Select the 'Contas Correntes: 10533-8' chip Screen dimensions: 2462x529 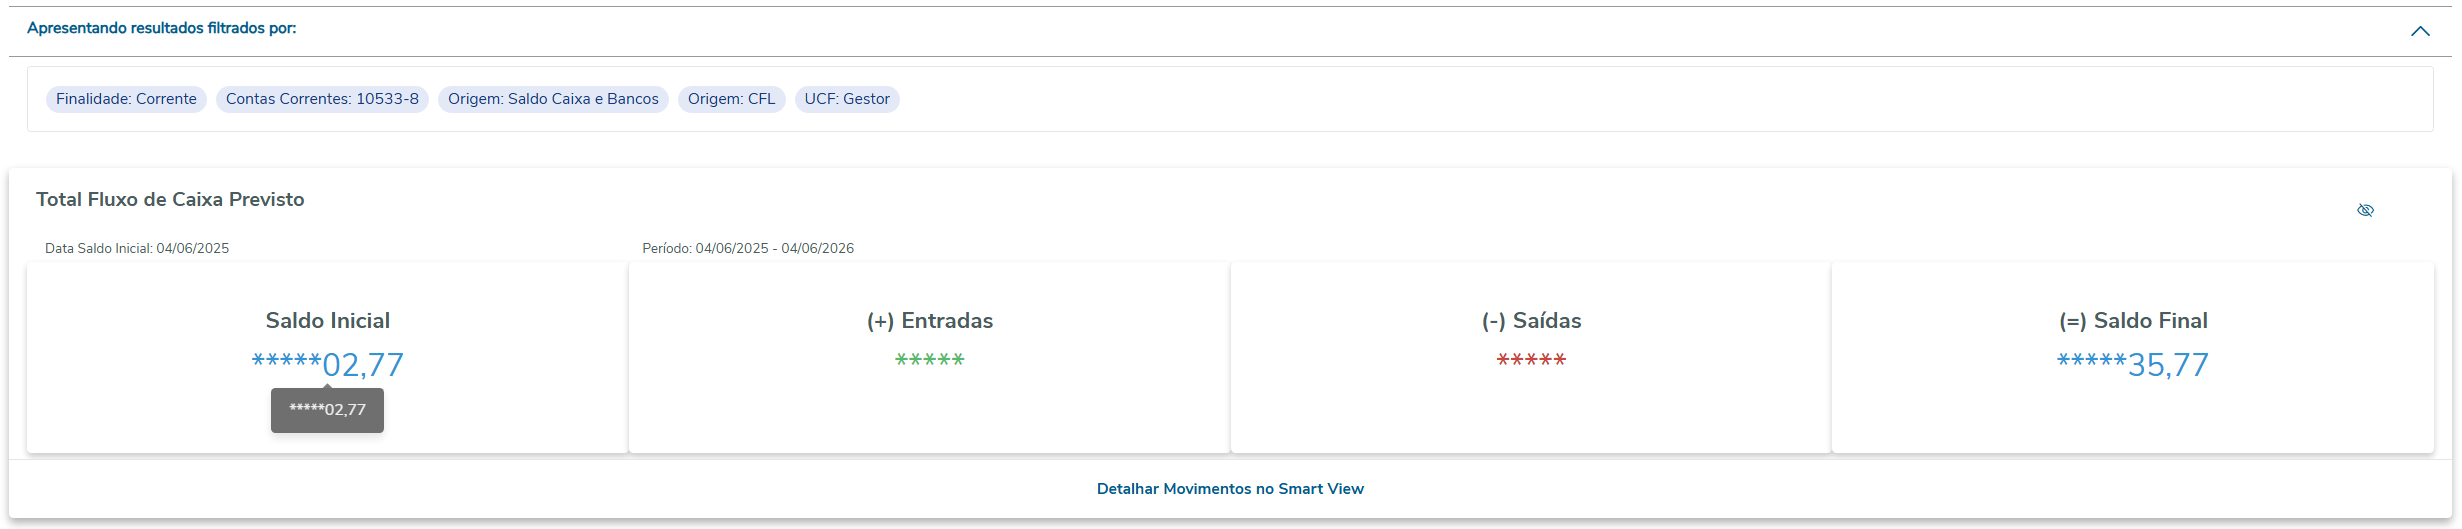(322, 99)
